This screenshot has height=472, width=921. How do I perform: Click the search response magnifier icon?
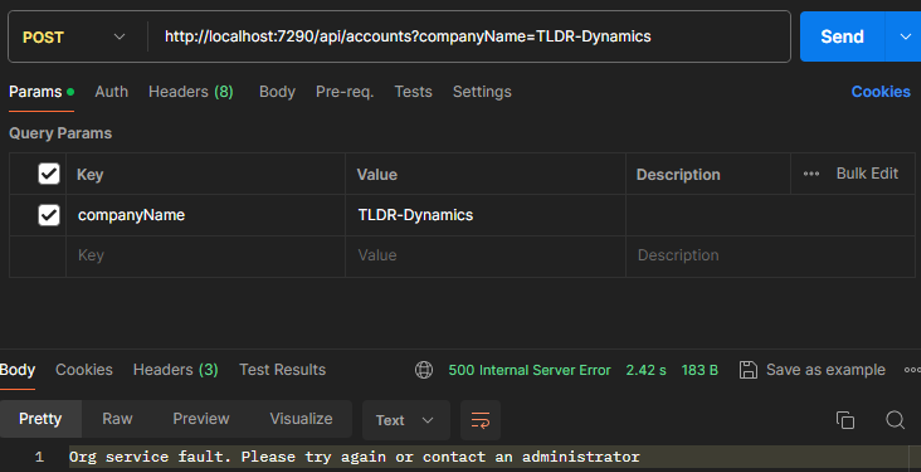click(895, 420)
